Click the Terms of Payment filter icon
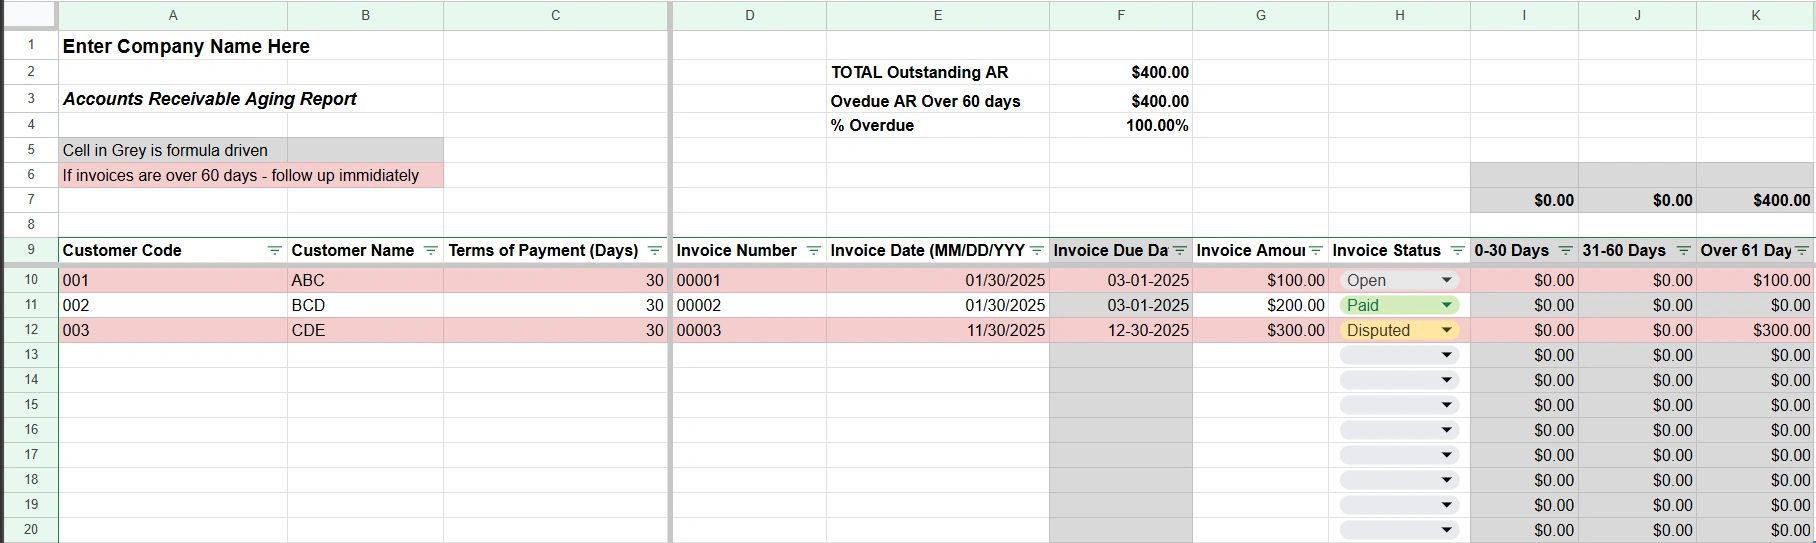This screenshot has height=543, width=1816. [x=655, y=250]
